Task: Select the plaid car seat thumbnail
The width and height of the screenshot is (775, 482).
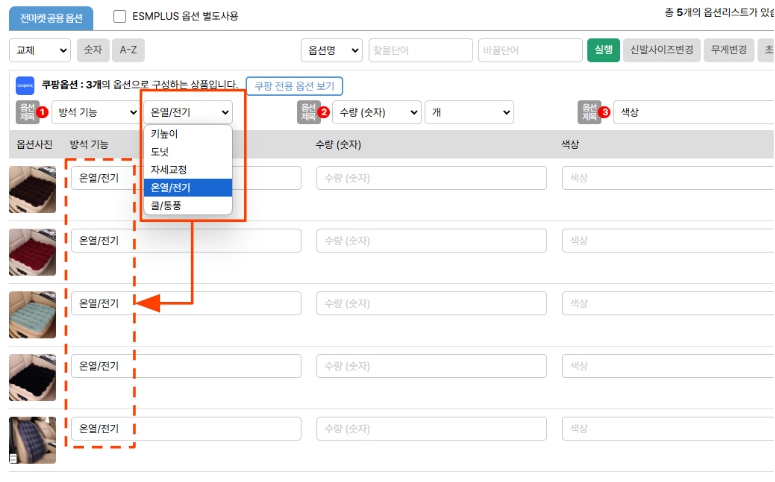Action: click(32, 440)
